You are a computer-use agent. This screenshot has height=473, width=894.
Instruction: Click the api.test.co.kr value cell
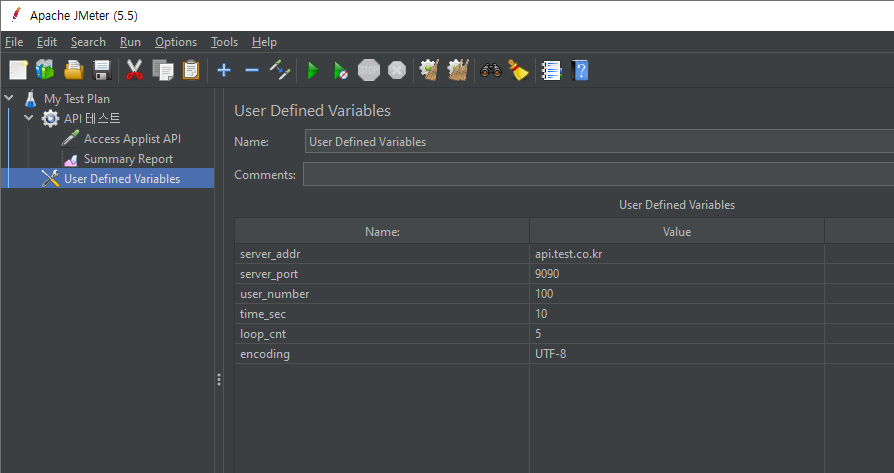tap(677, 254)
